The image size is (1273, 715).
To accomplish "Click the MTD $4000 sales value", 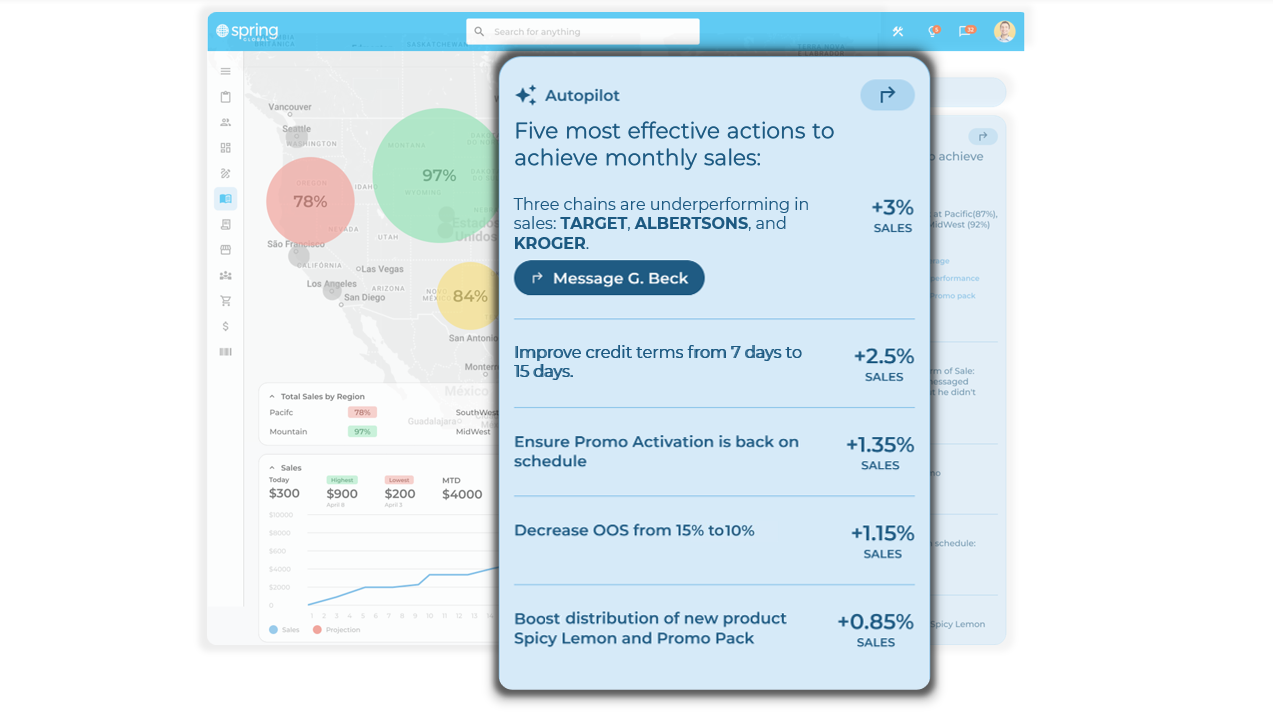I will [x=462, y=494].
